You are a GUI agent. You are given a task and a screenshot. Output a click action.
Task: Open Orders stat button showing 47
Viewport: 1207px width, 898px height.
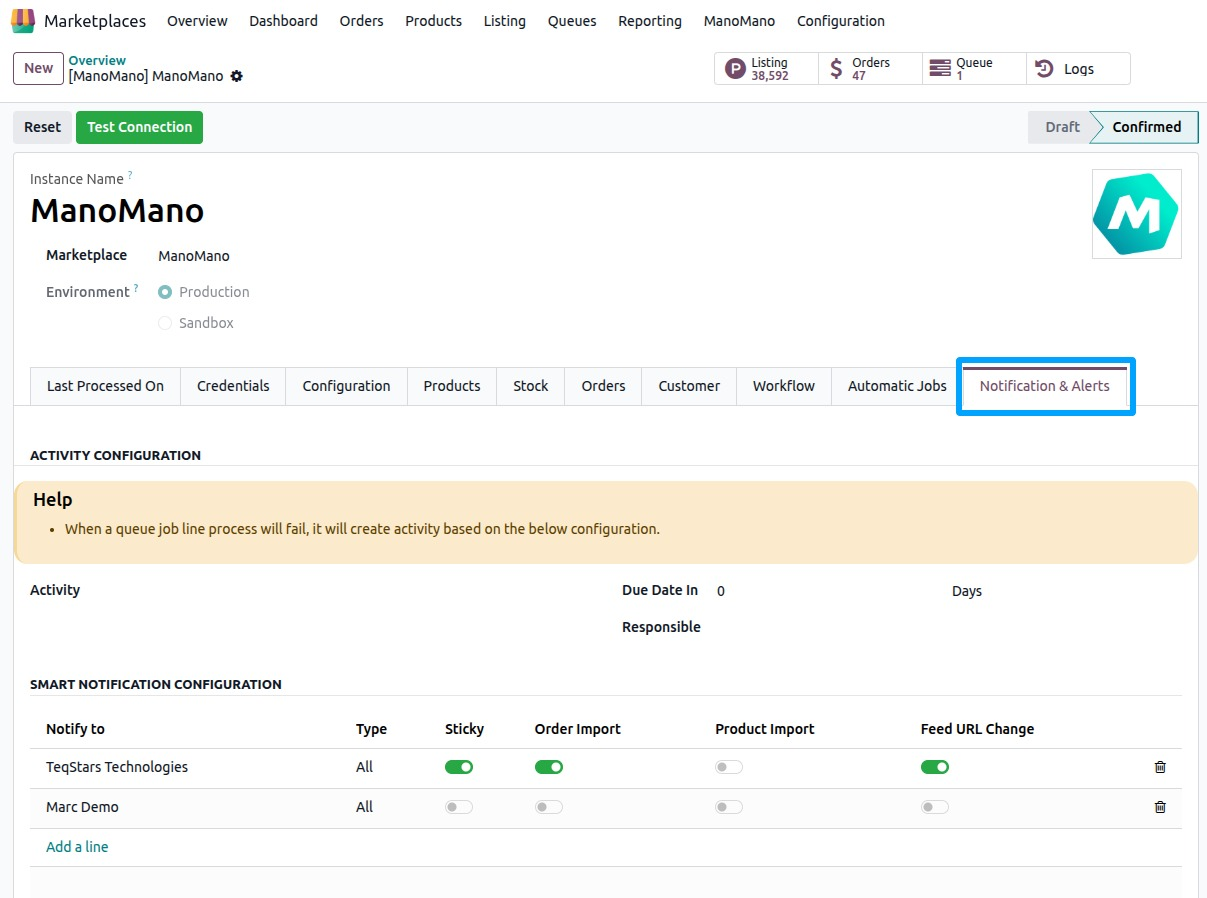pyautogui.click(x=870, y=69)
